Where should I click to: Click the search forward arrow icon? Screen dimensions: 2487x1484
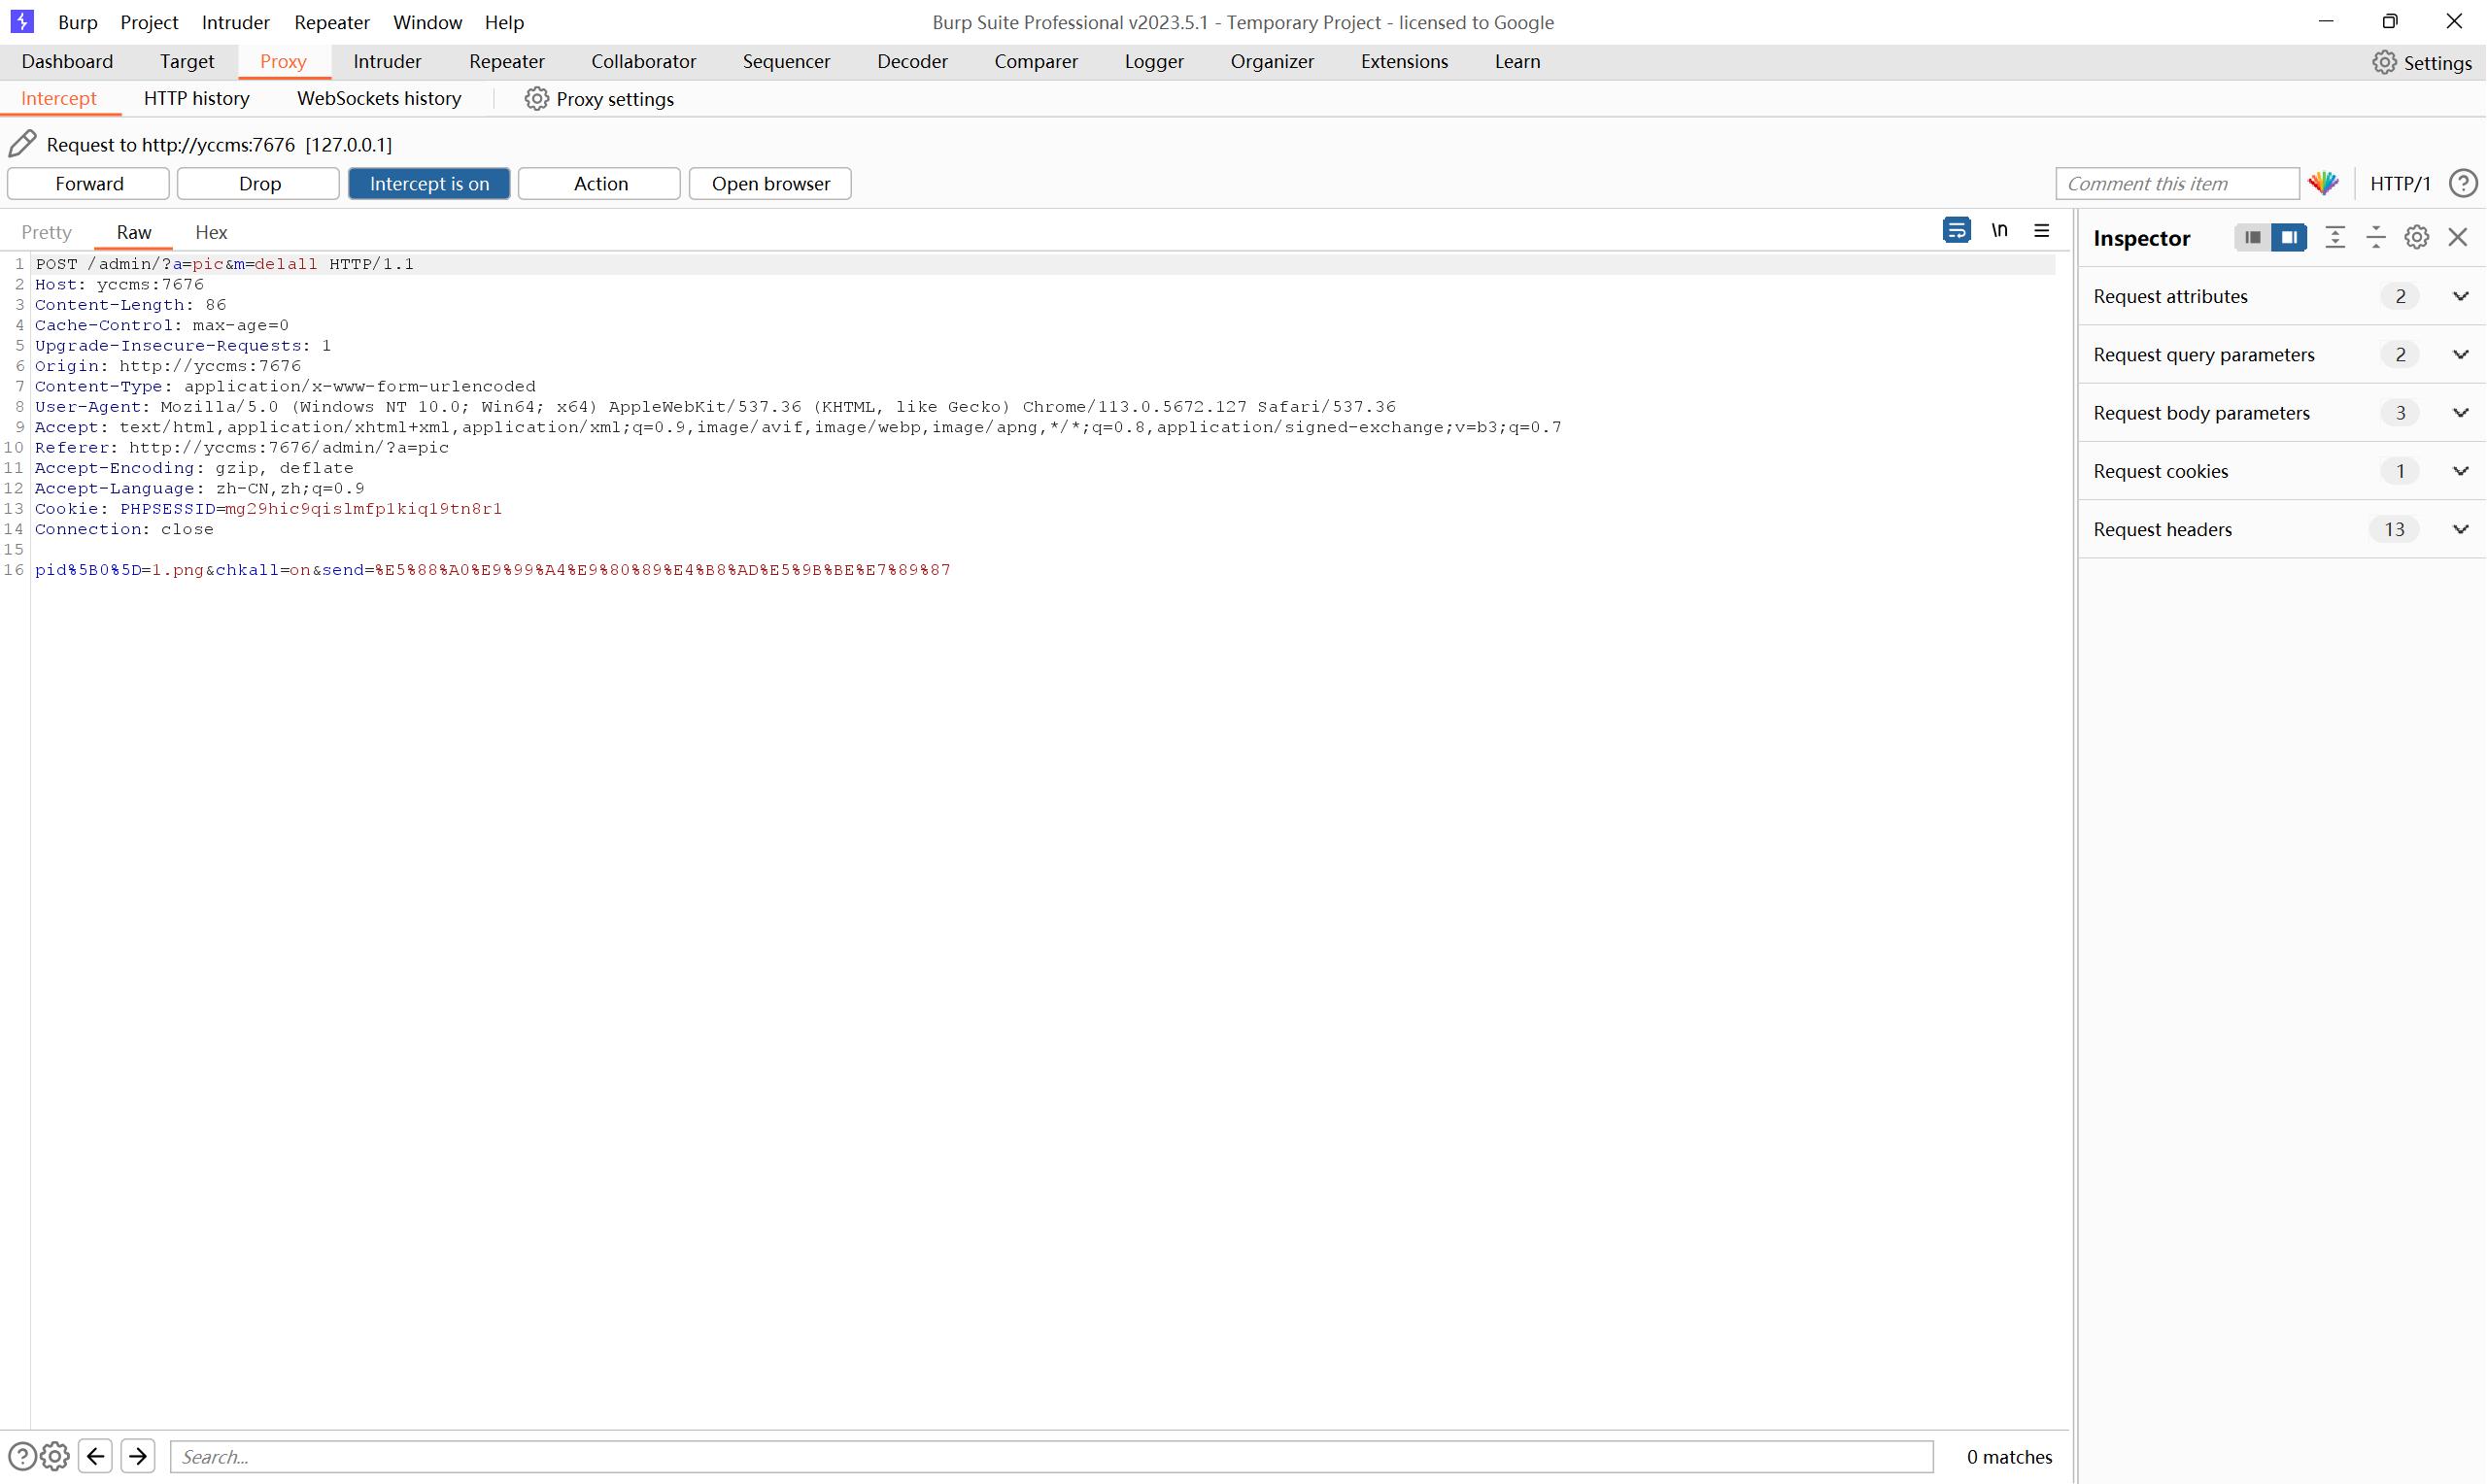tap(138, 1456)
